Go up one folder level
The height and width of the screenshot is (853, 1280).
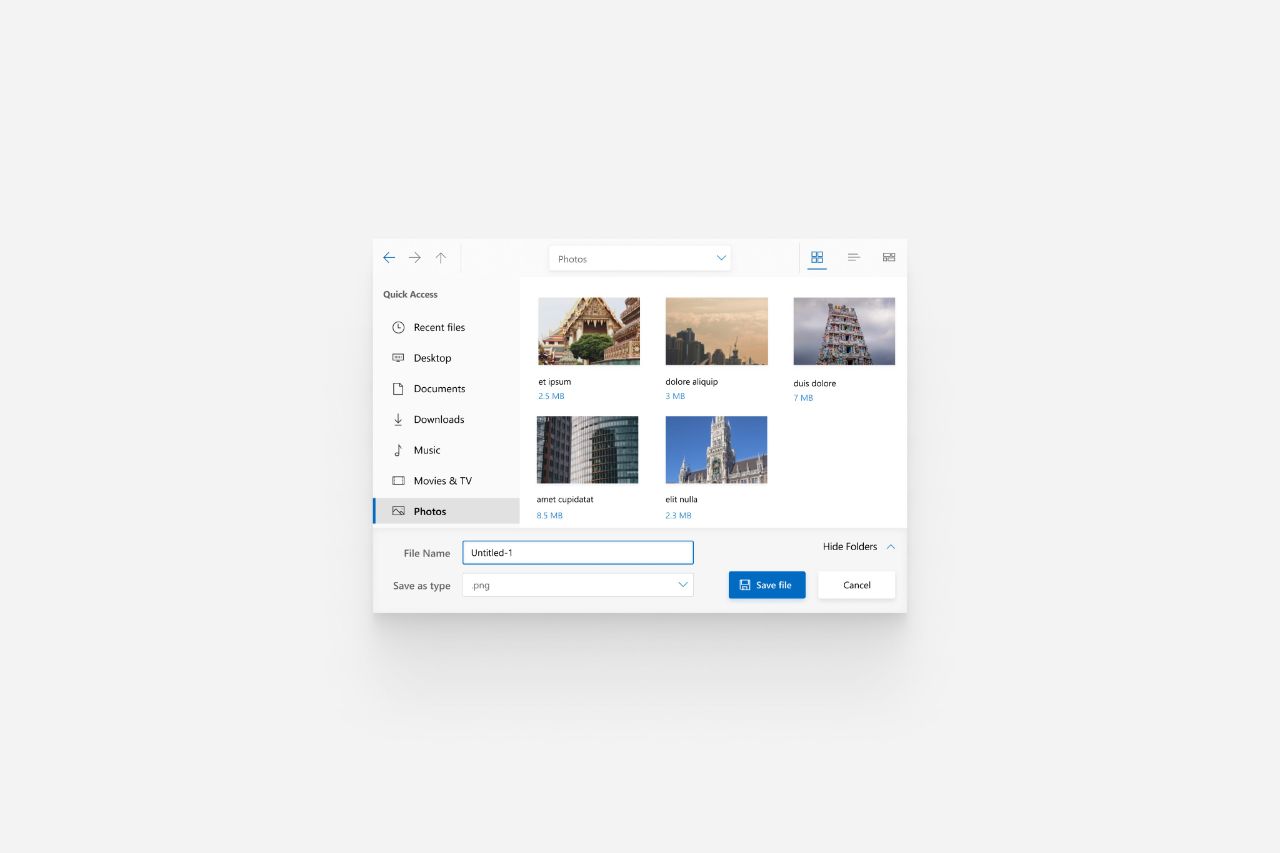click(x=441, y=258)
